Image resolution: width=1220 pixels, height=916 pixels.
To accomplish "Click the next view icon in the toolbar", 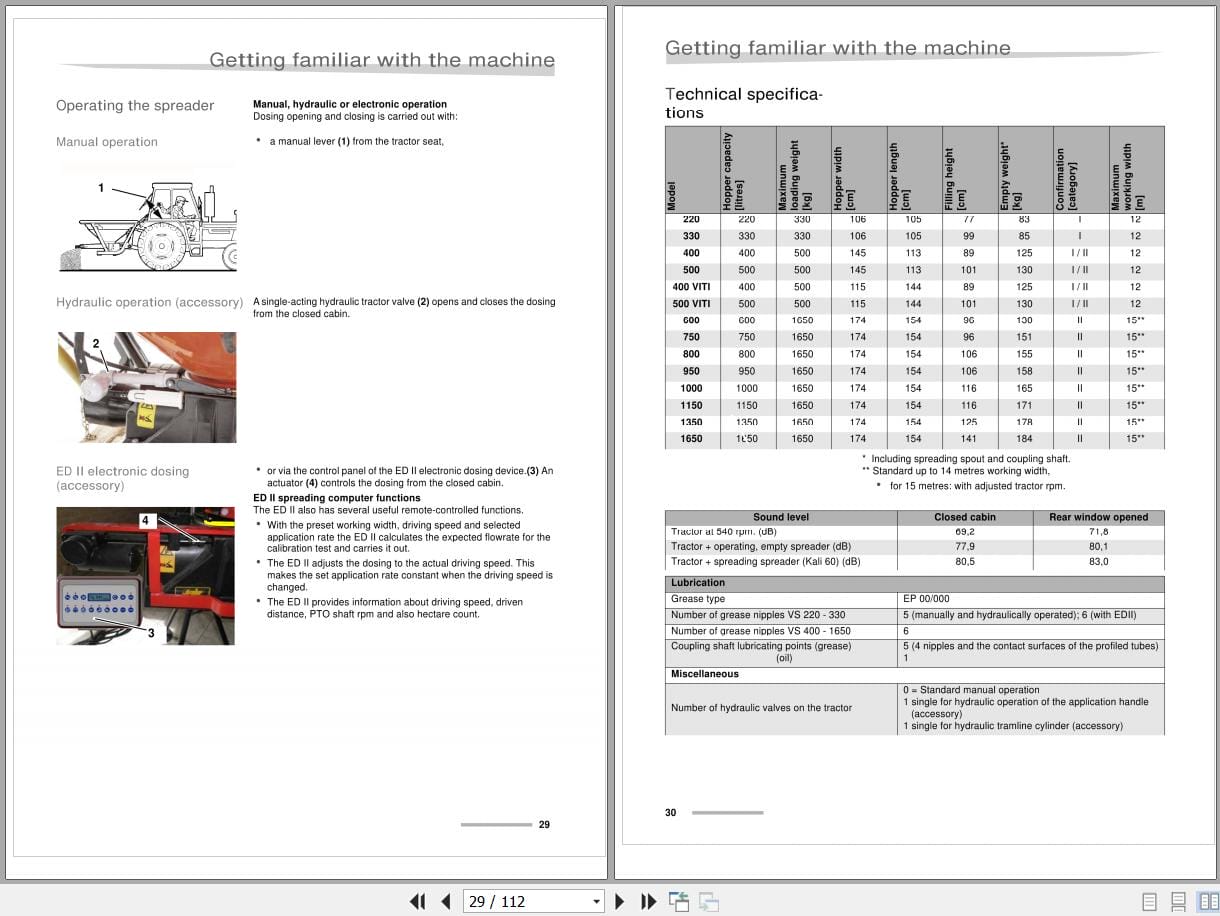I will [x=710, y=901].
